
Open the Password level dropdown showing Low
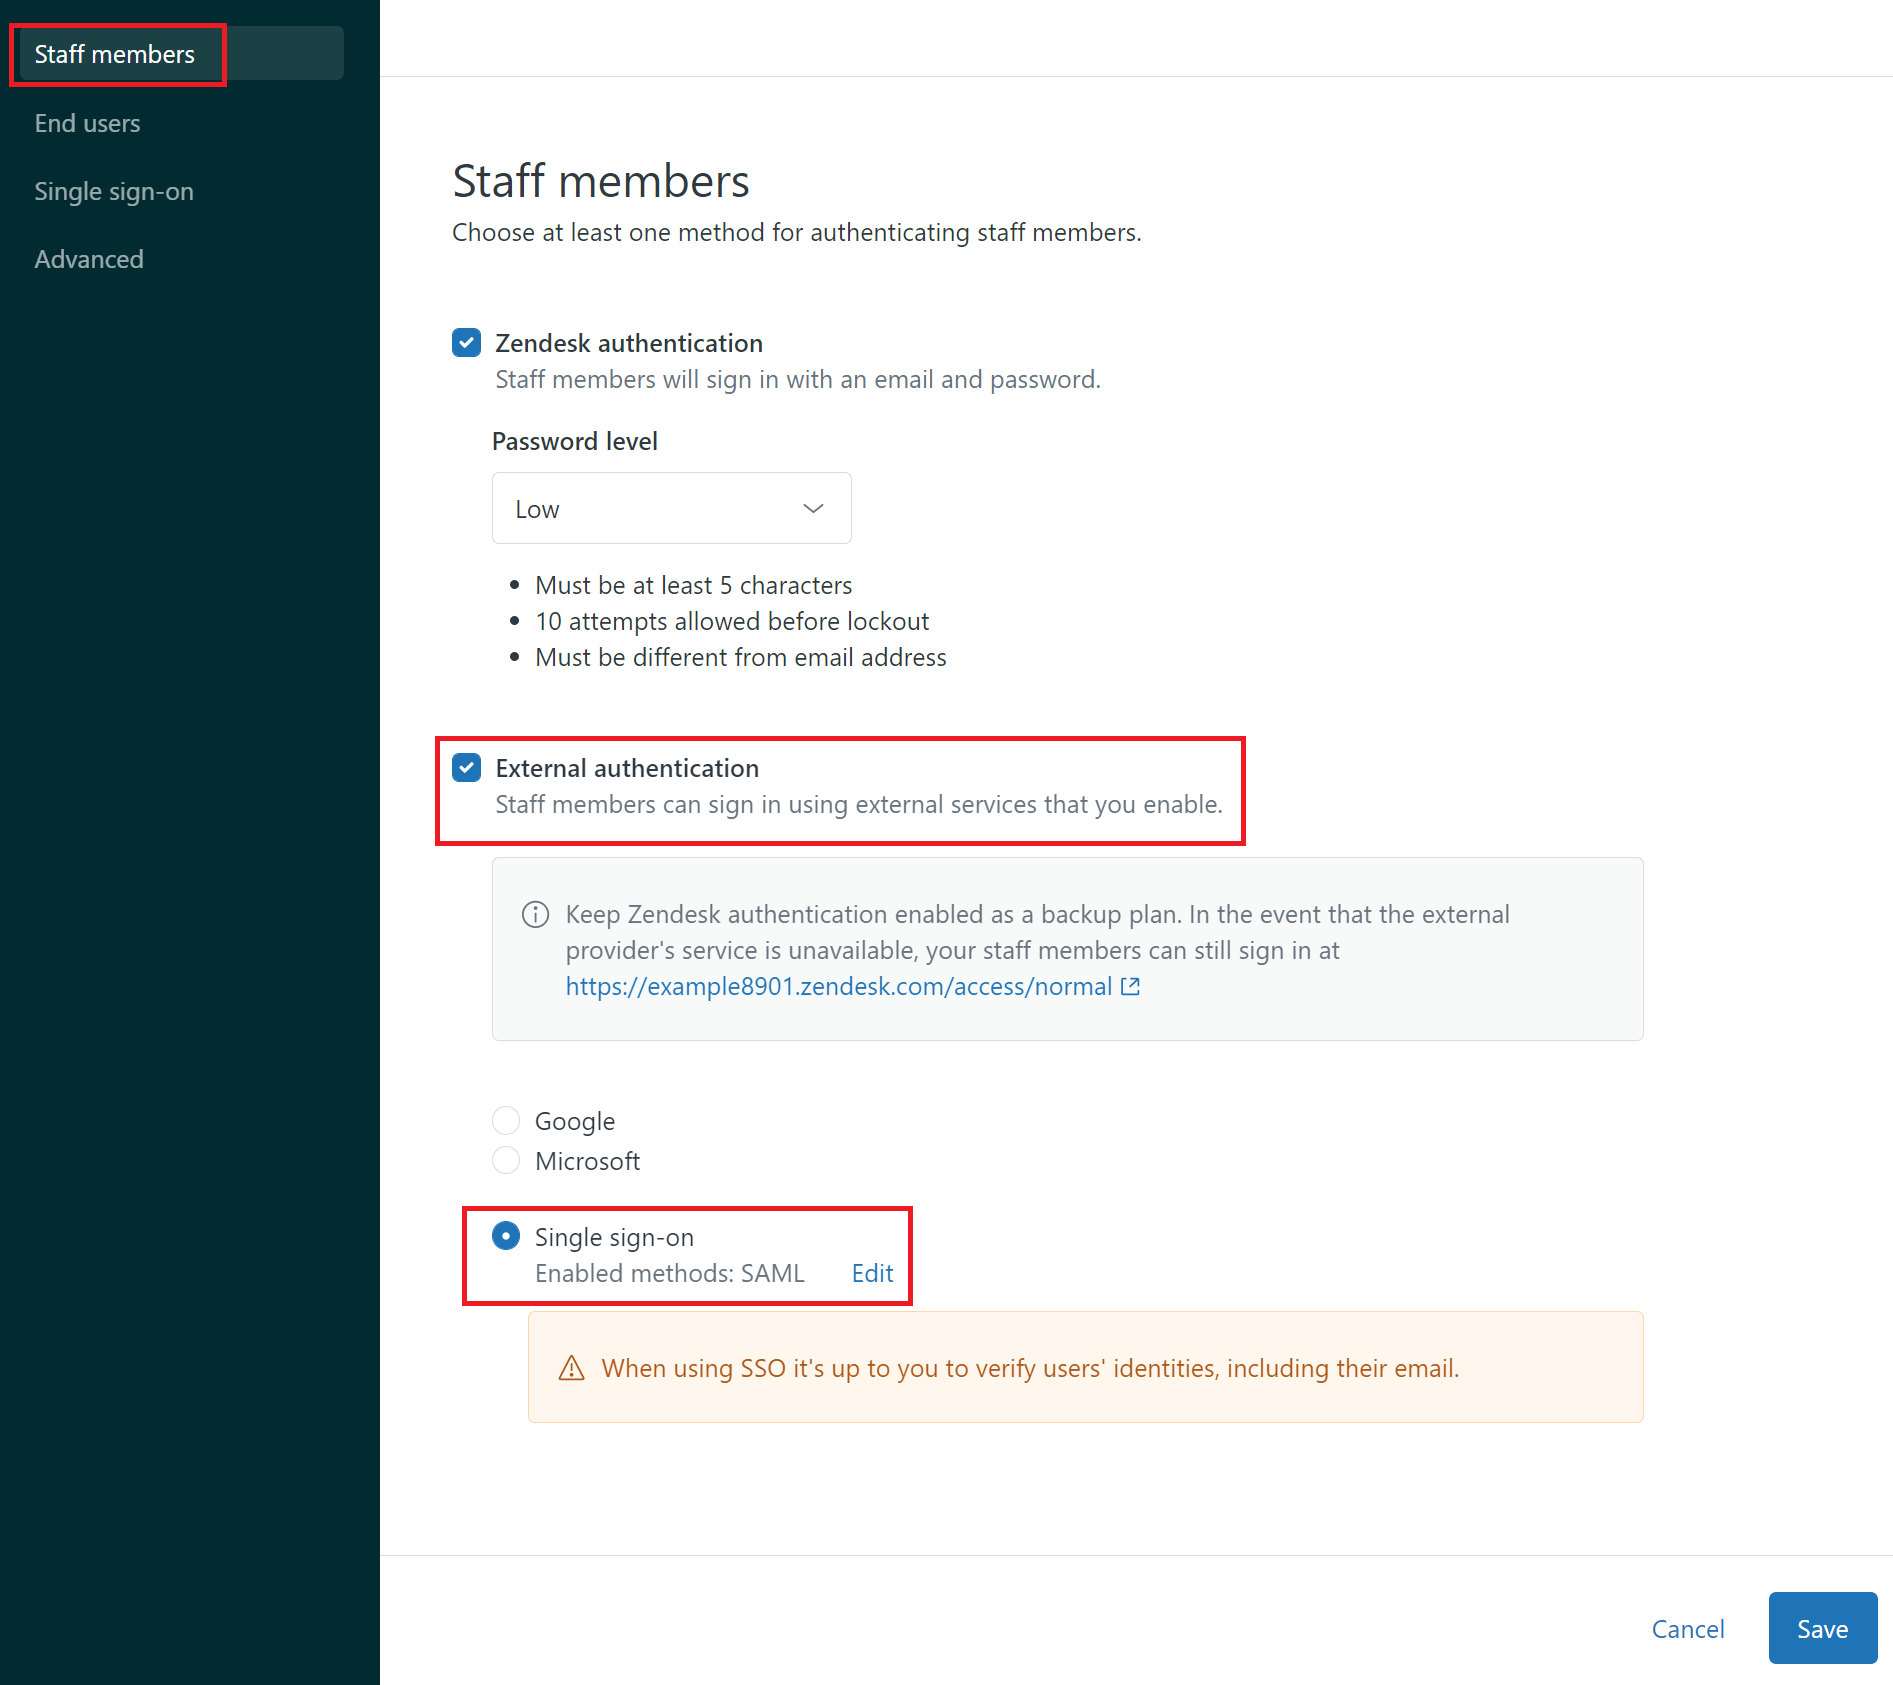[x=671, y=509]
